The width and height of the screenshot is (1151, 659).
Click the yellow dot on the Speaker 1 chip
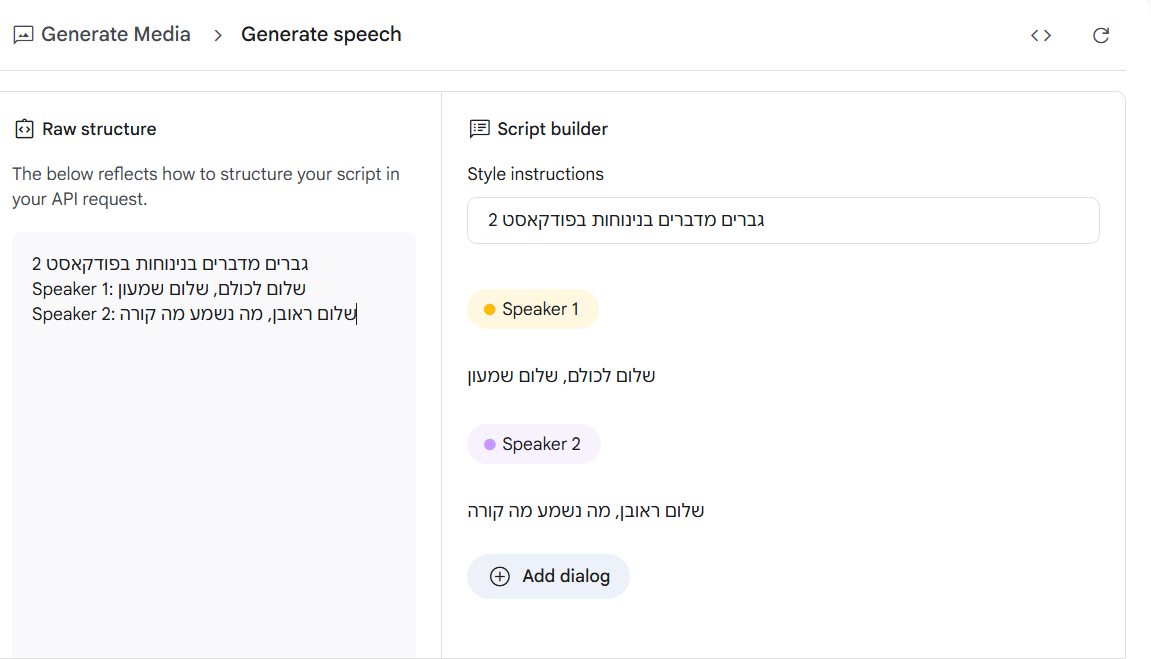487,309
